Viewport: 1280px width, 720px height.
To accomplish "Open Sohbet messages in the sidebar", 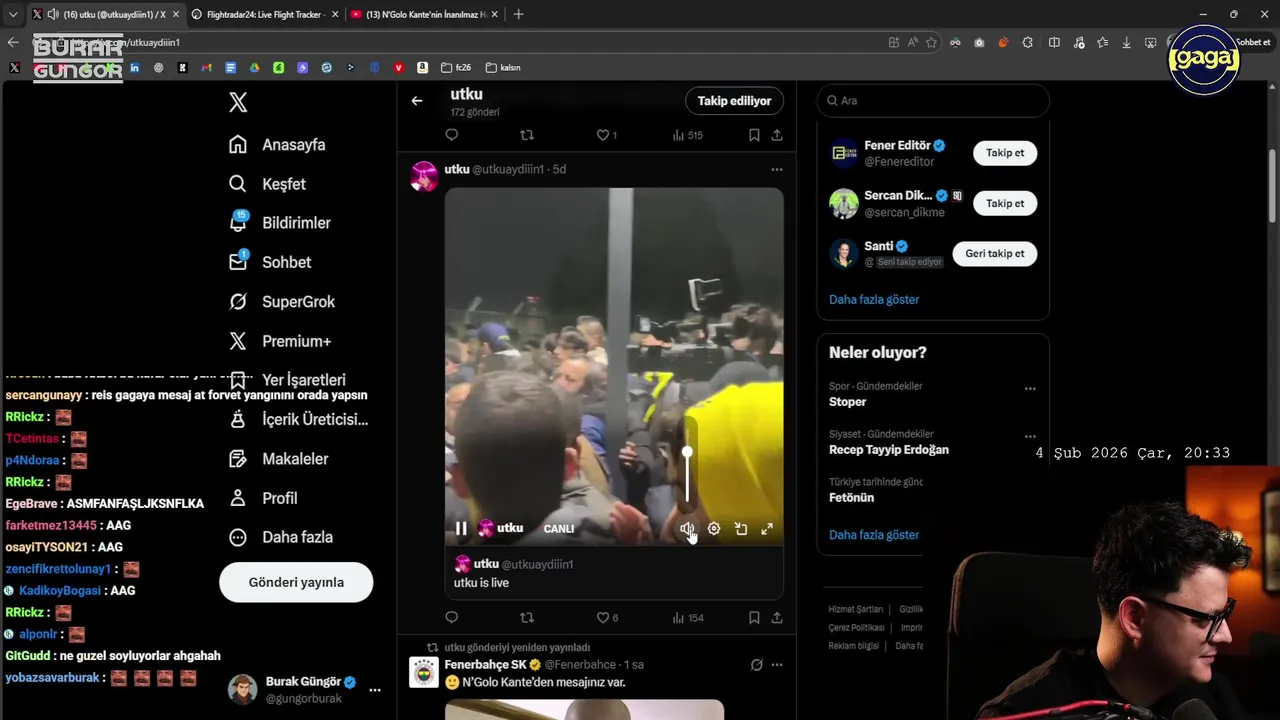I will tap(270, 262).
